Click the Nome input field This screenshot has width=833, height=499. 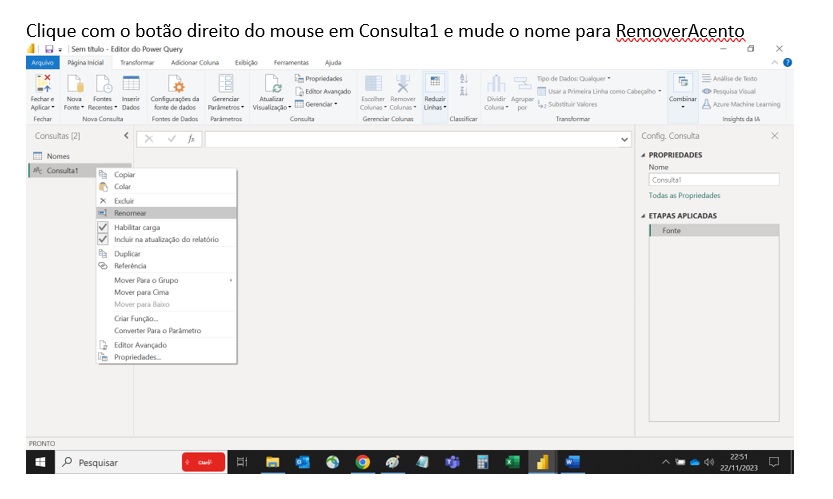point(714,180)
